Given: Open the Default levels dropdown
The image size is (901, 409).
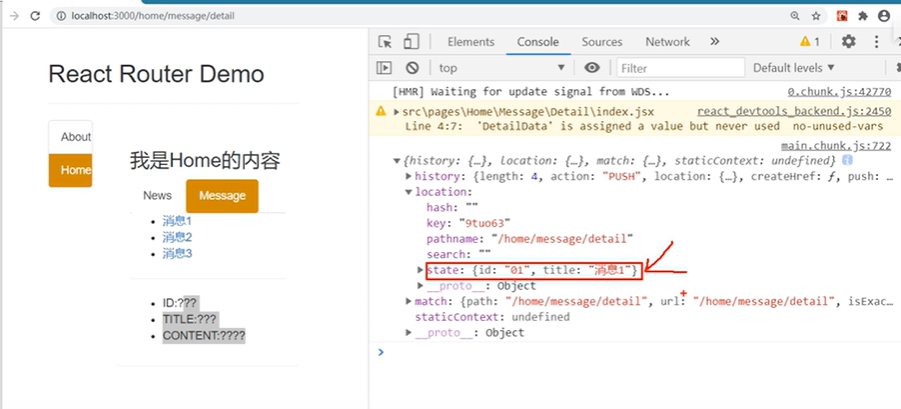Looking at the screenshot, I should click(794, 68).
